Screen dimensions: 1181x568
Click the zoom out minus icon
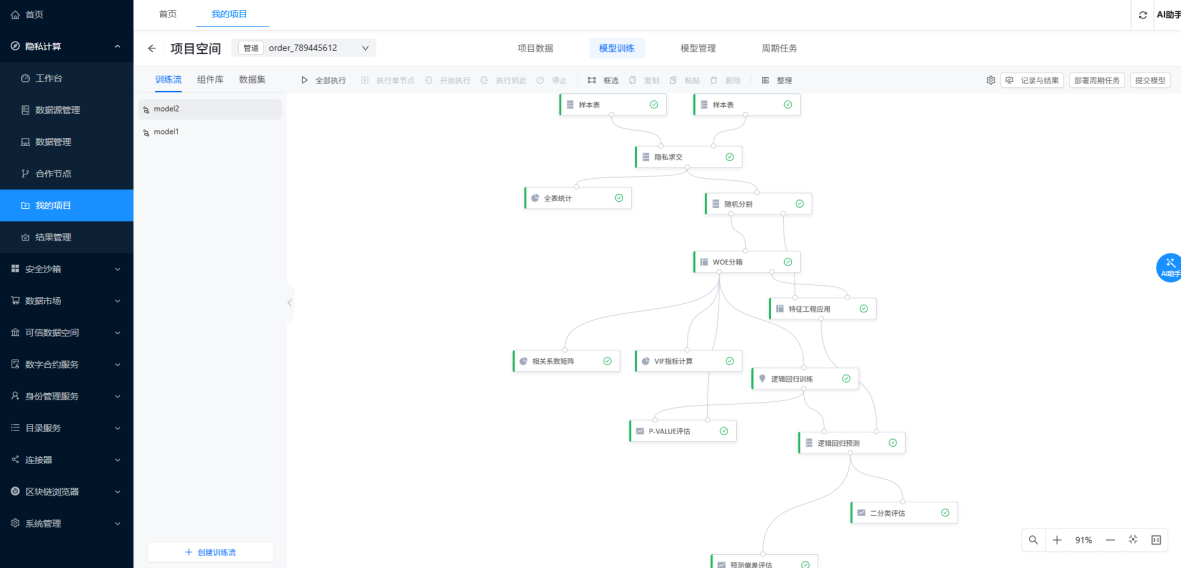(1110, 540)
